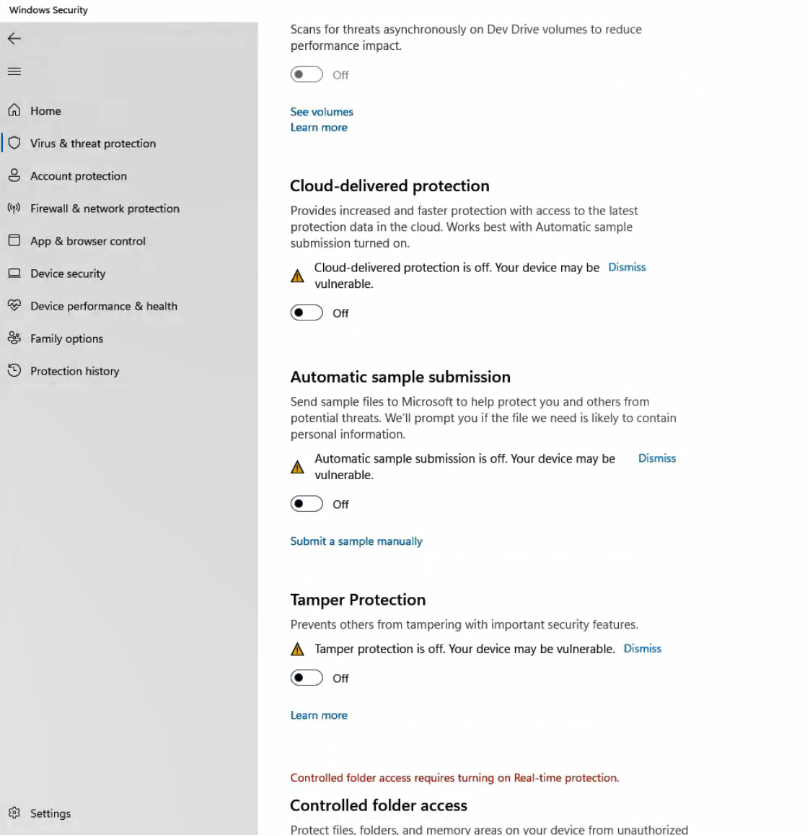Dismiss the Tamper protection warning
The image size is (811, 836).
point(642,648)
